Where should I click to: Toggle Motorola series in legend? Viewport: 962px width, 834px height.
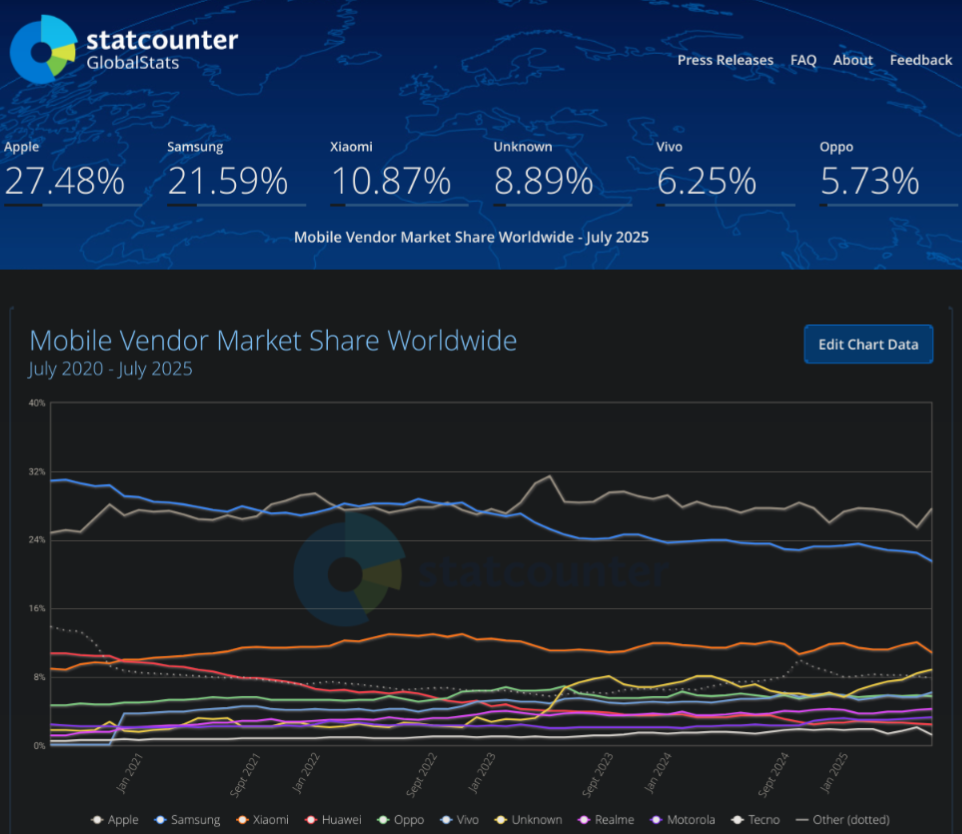[683, 820]
